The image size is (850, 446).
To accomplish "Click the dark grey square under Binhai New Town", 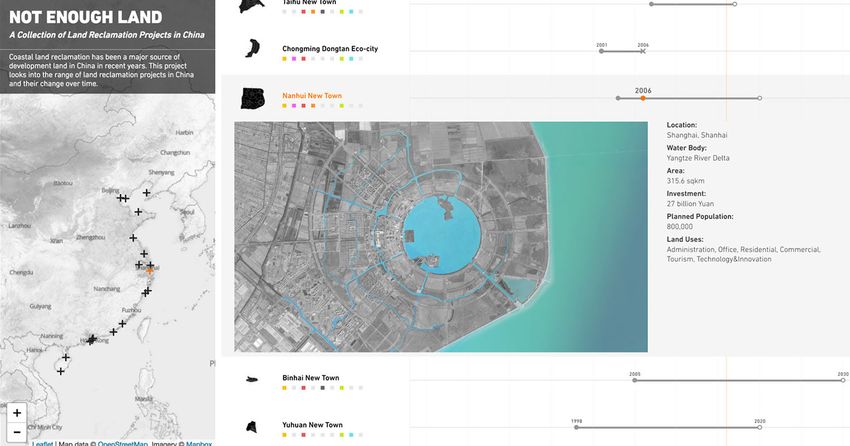I will pyautogui.click(x=323, y=388).
